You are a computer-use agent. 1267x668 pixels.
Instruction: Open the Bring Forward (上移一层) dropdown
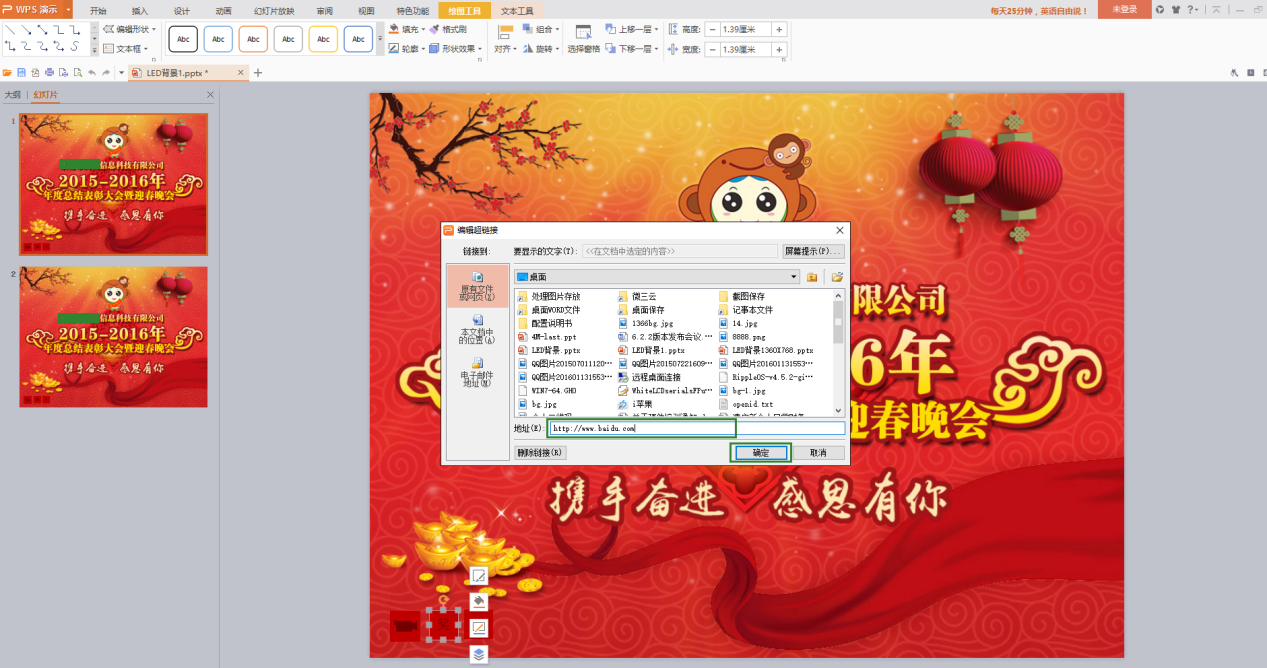(656, 30)
